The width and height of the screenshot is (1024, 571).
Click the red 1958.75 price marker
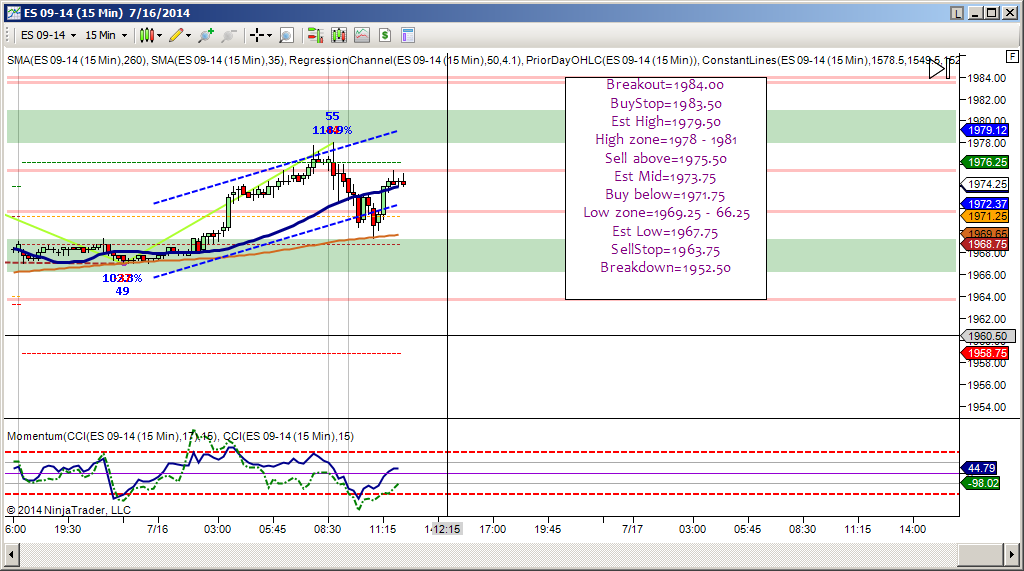[985, 353]
